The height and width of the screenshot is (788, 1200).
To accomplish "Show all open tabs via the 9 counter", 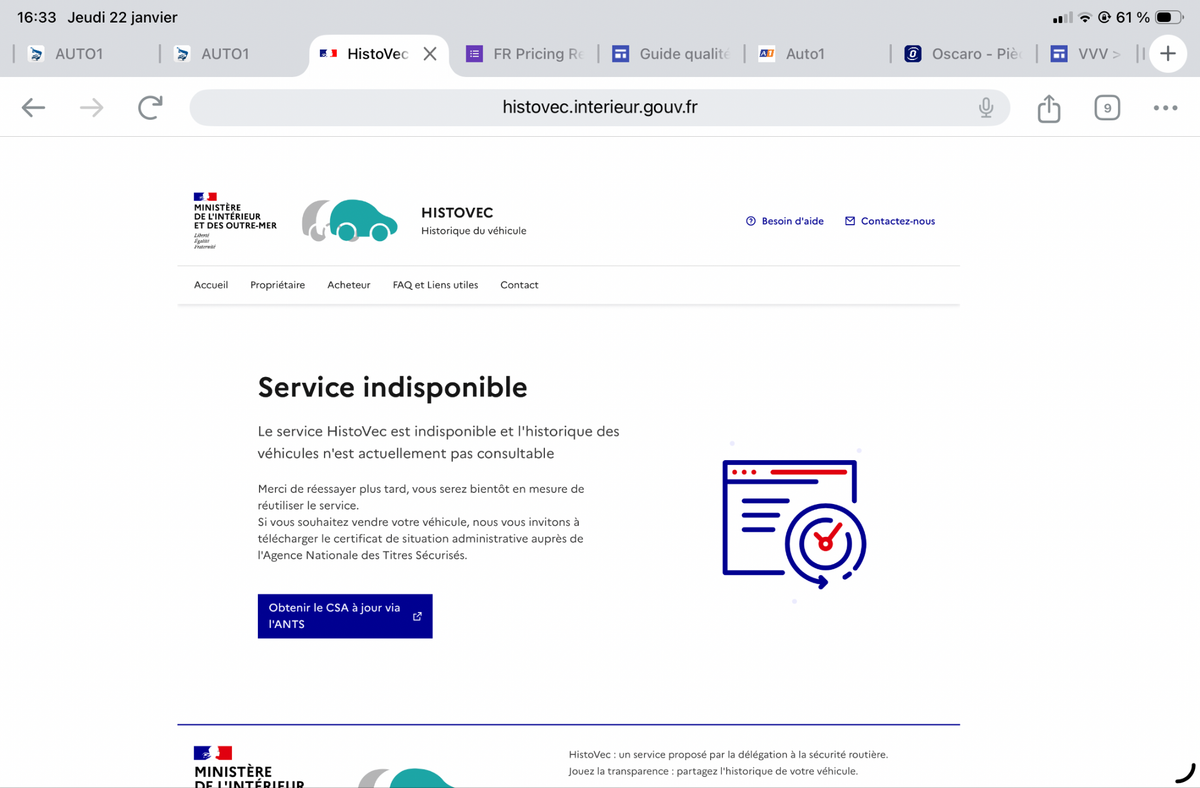I will pos(1106,108).
